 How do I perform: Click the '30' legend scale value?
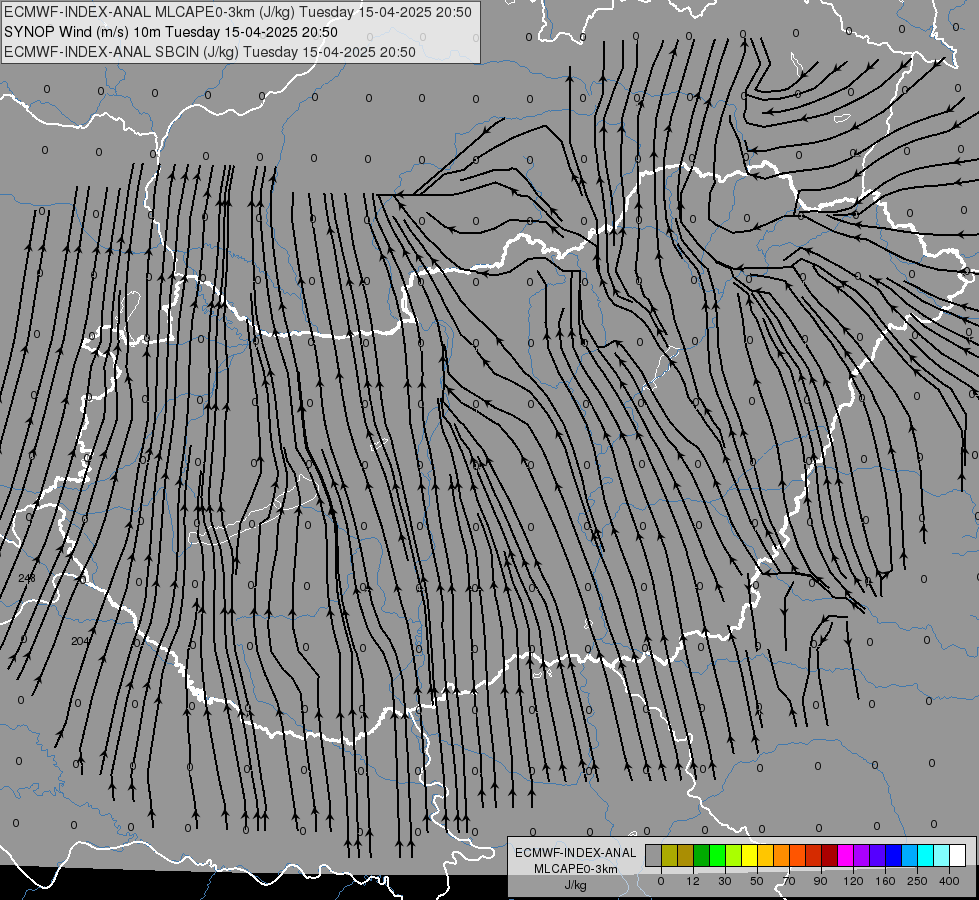tap(725, 881)
